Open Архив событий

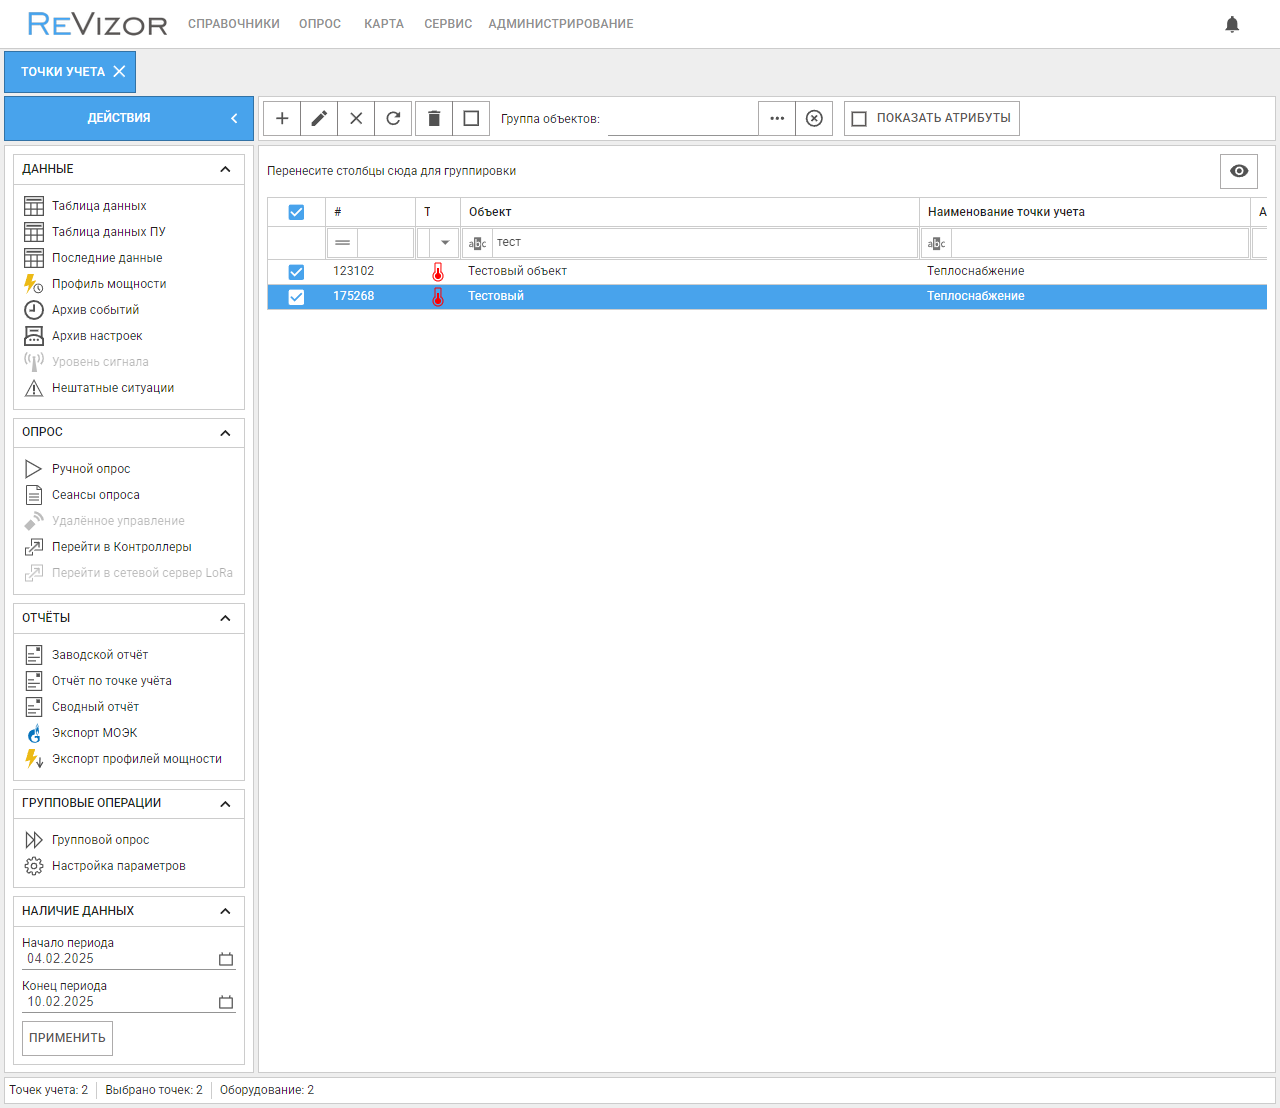pyautogui.click(x=95, y=310)
